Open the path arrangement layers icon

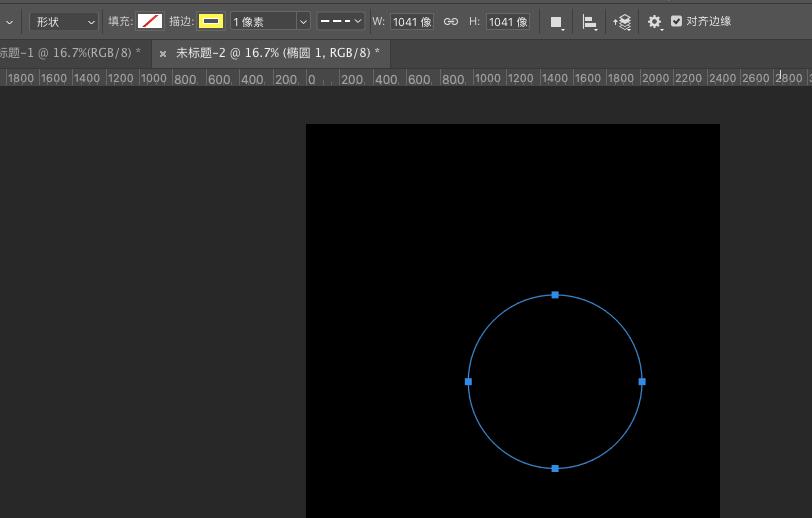[622, 22]
